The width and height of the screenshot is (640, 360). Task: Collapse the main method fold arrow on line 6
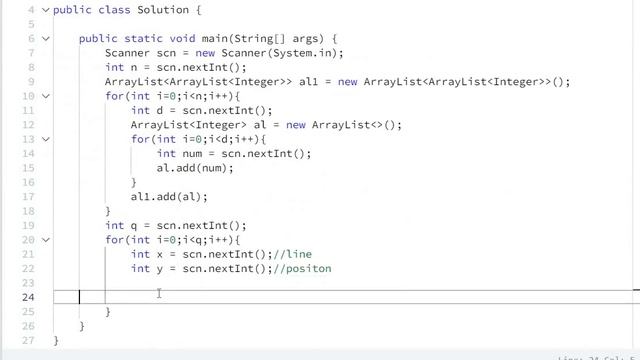click(46, 39)
